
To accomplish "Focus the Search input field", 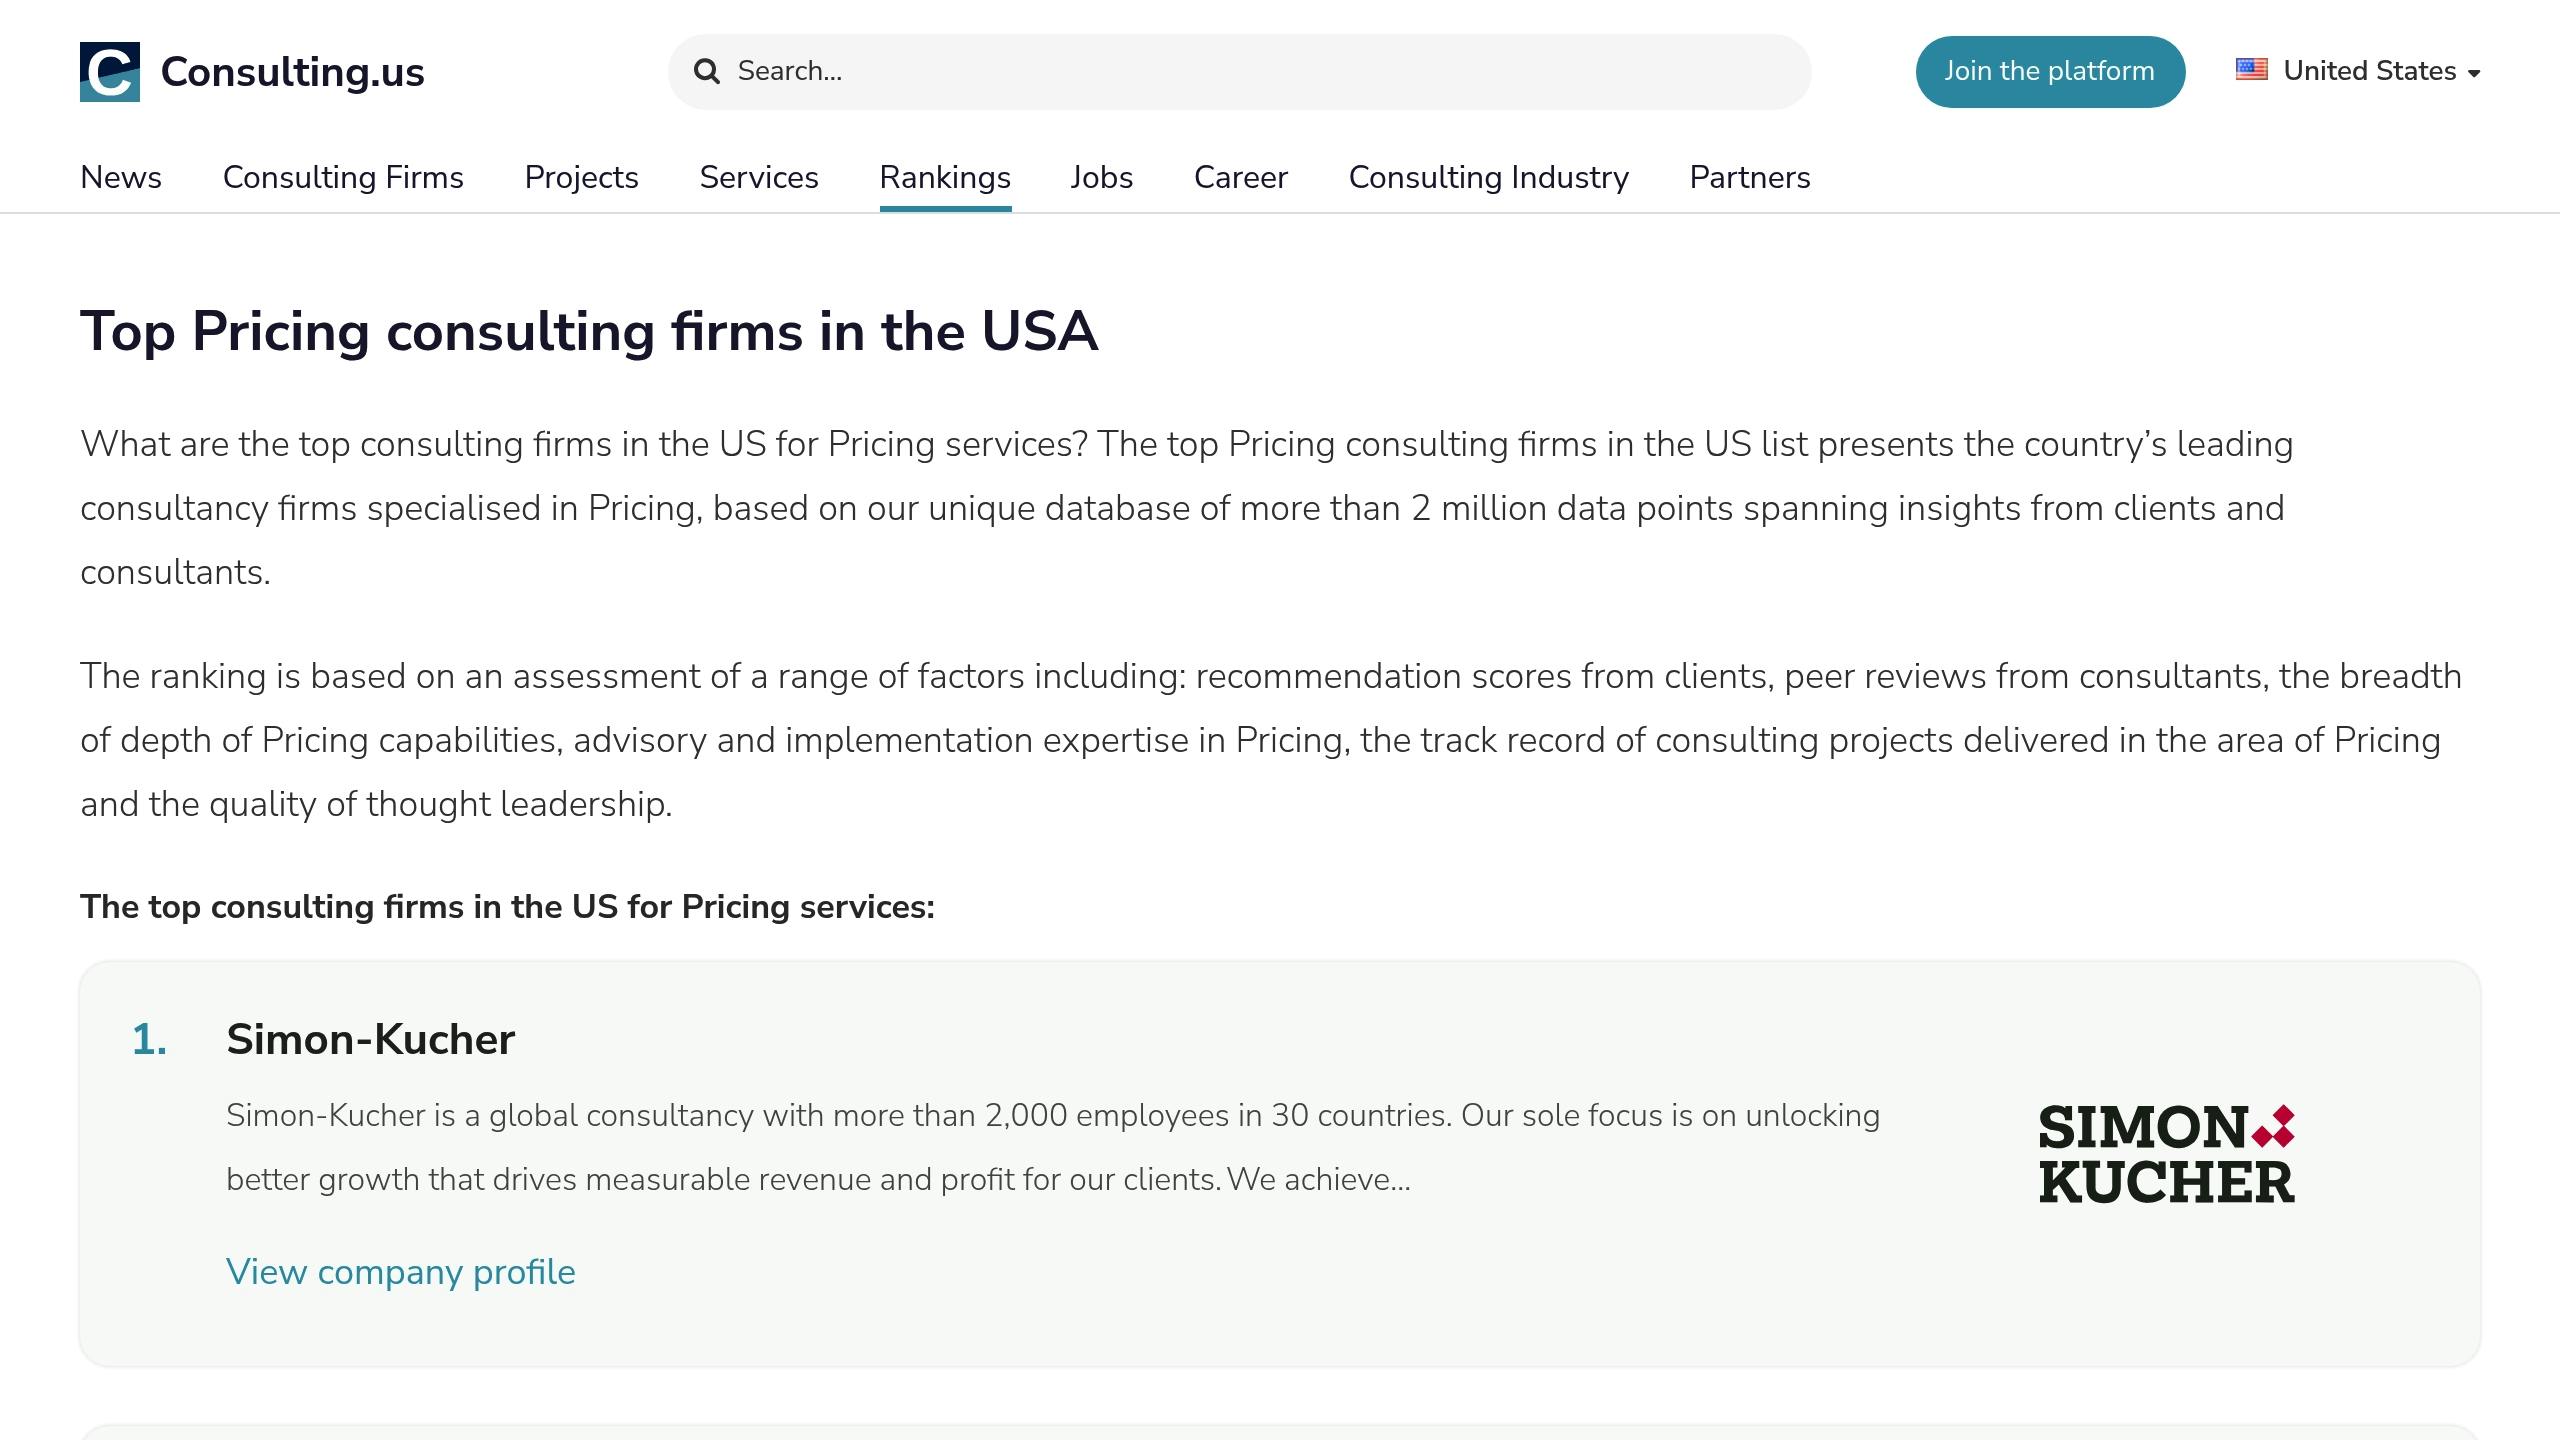I will point(1239,71).
